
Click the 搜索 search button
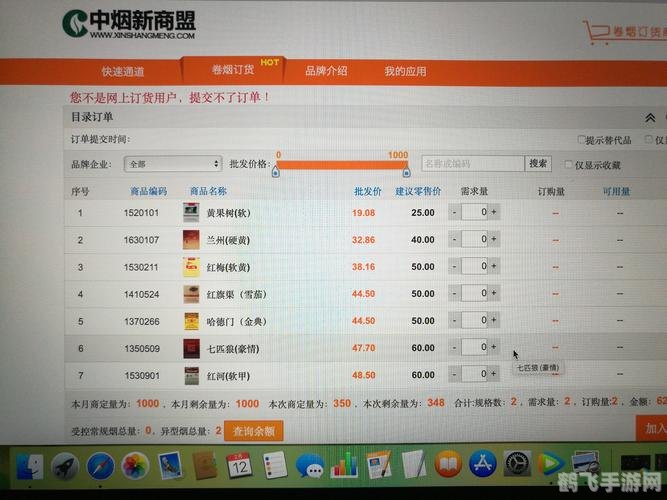click(538, 163)
